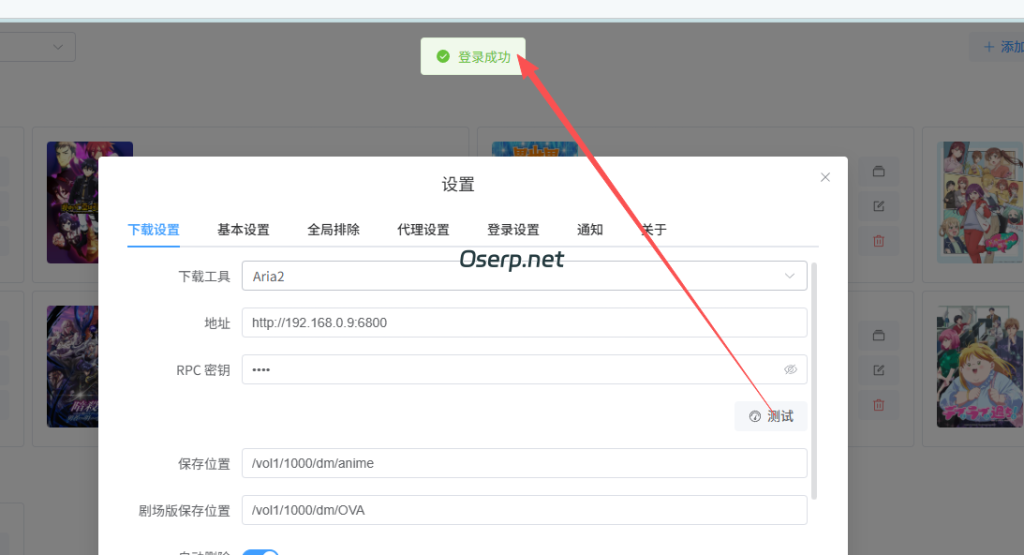Click the lower card's archive box icon
The image size is (1024, 555).
click(879, 336)
